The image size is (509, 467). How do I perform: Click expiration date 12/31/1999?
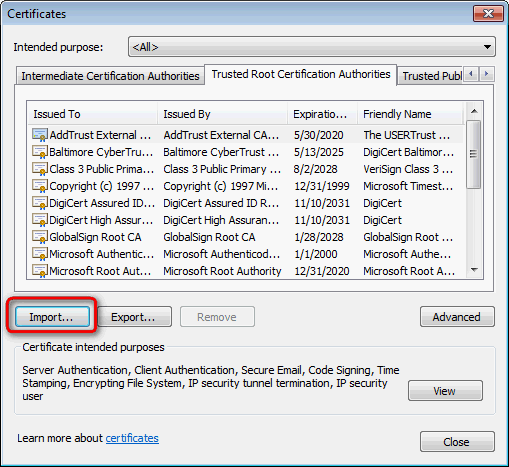(x=322, y=186)
